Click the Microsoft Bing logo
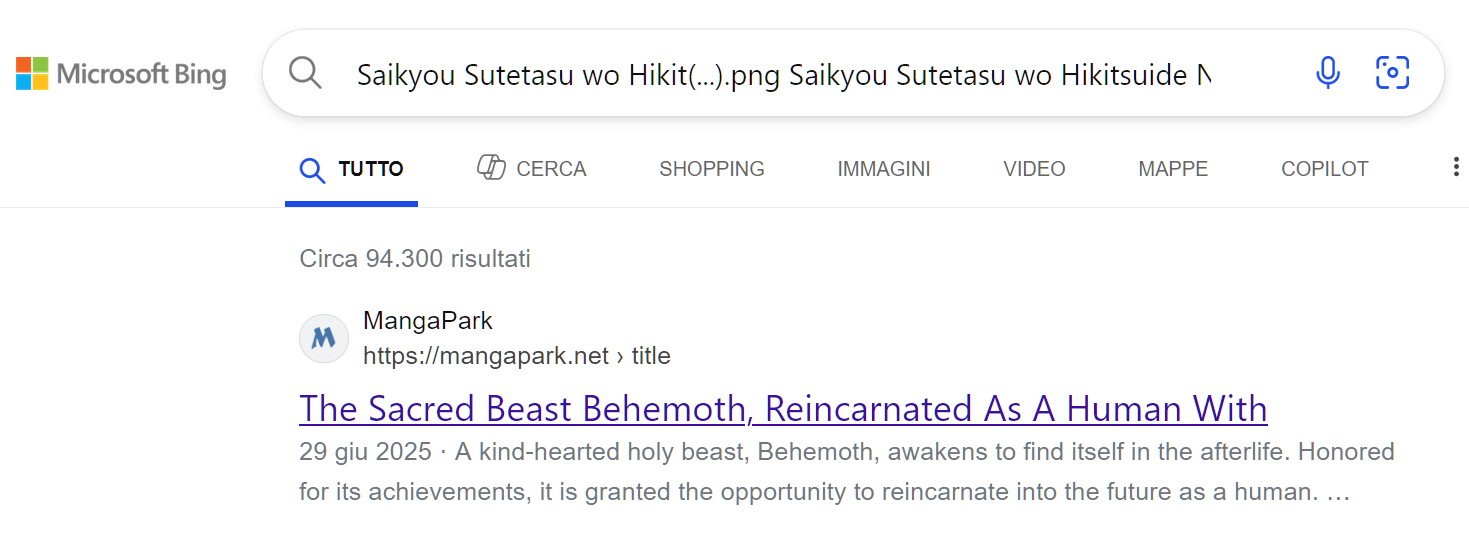 coord(121,74)
